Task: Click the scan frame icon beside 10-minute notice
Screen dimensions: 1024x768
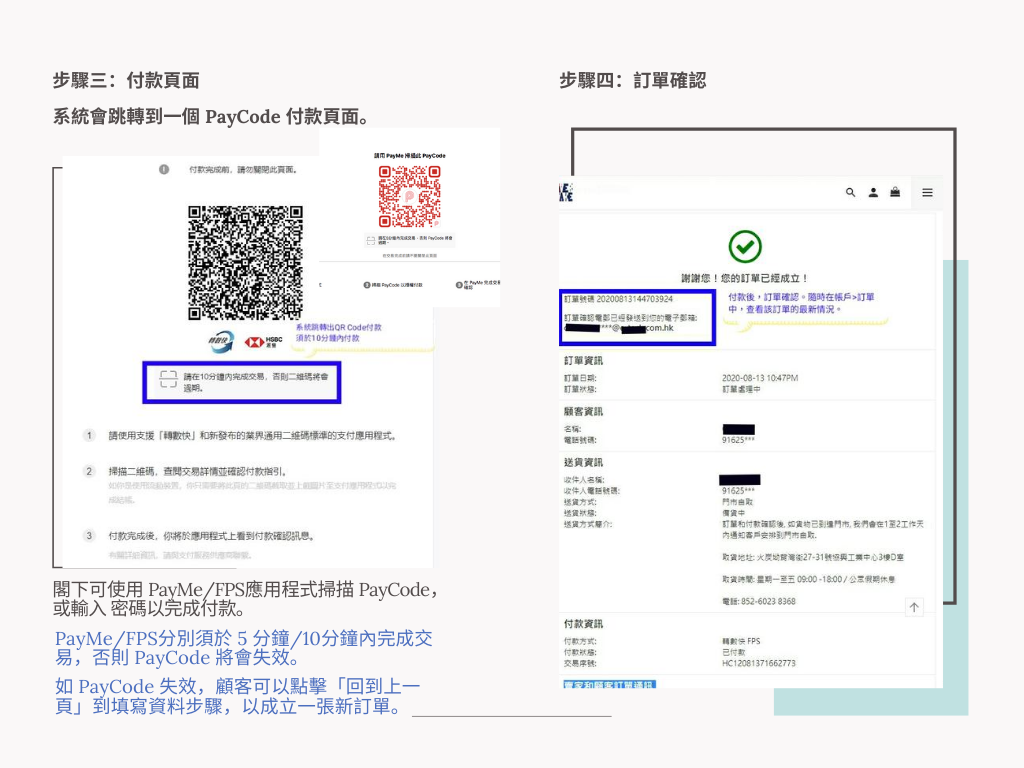Action: [x=168, y=381]
